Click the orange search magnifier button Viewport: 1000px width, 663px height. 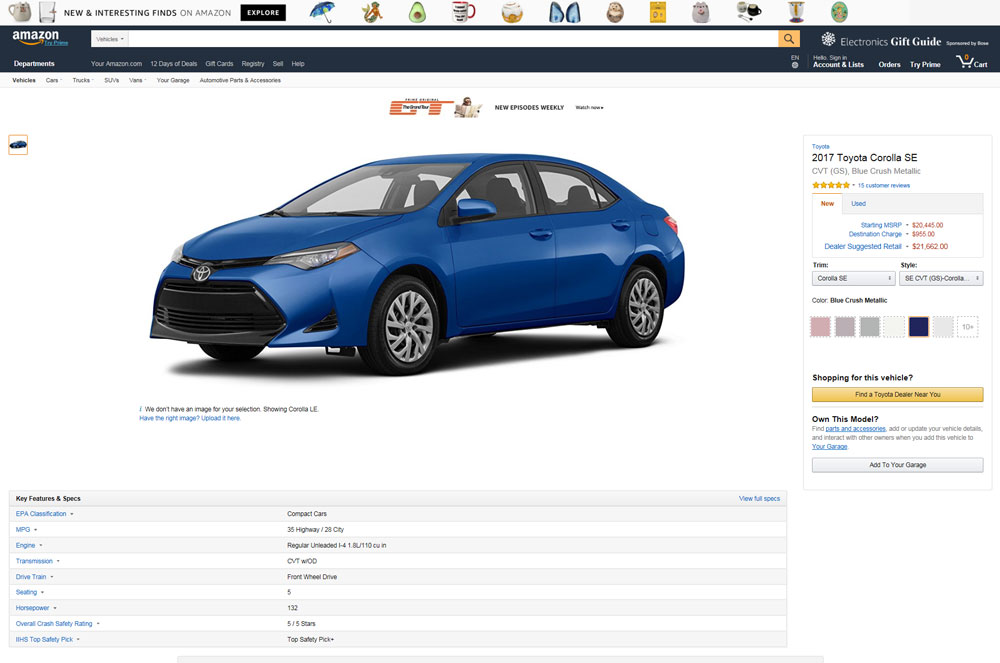tap(789, 39)
